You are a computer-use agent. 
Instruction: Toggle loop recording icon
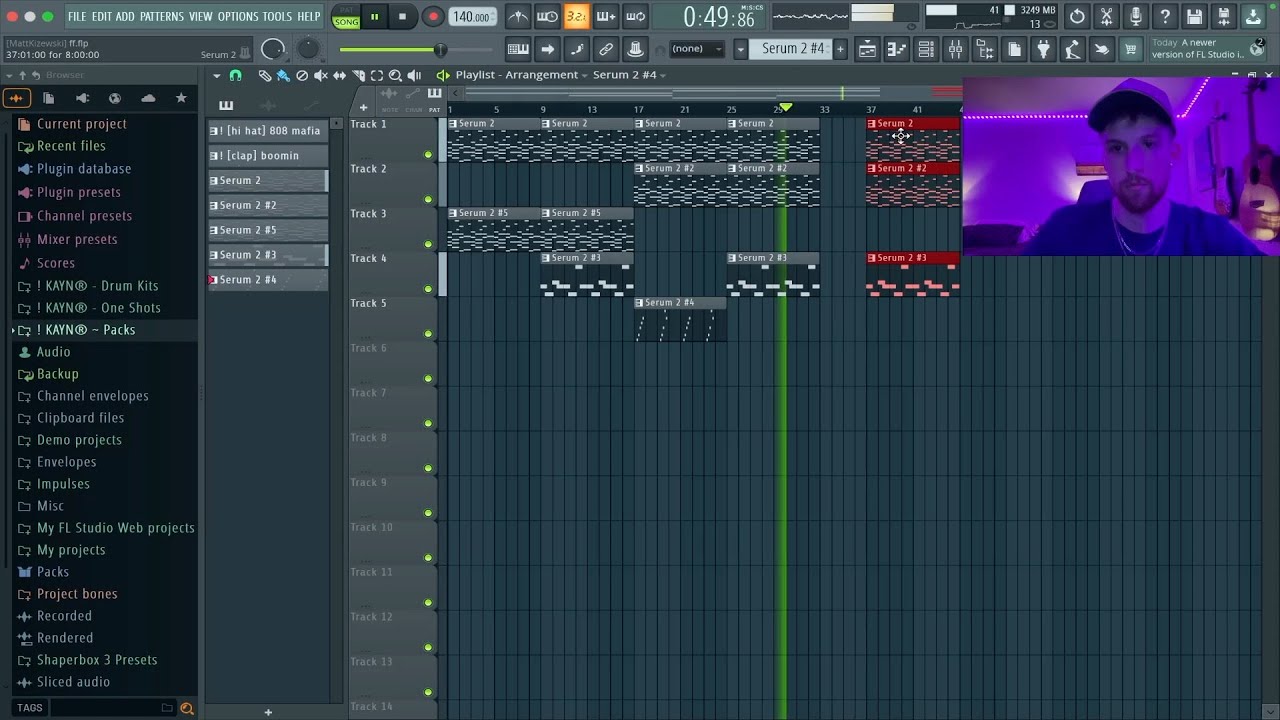click(x=635, y=16)
